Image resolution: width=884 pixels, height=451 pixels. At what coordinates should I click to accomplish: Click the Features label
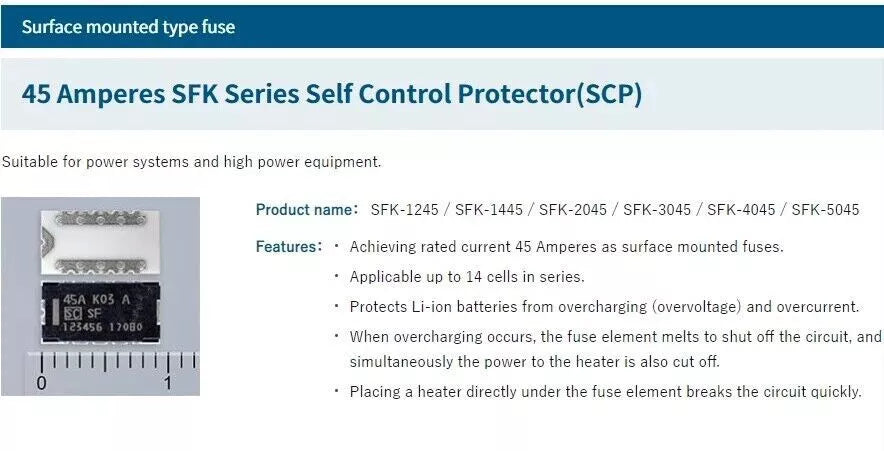pyautogui.click(x=289, y=247)
